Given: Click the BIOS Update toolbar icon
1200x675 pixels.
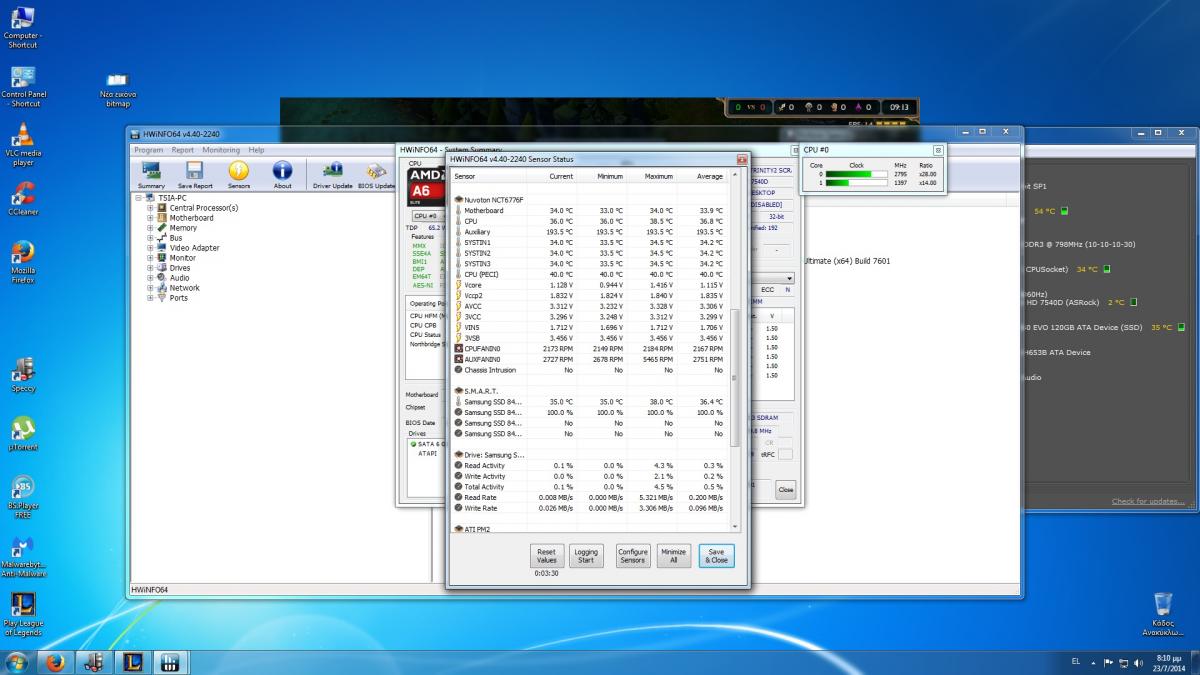Looking at the screenshot, I should click(x=377, y=175).
